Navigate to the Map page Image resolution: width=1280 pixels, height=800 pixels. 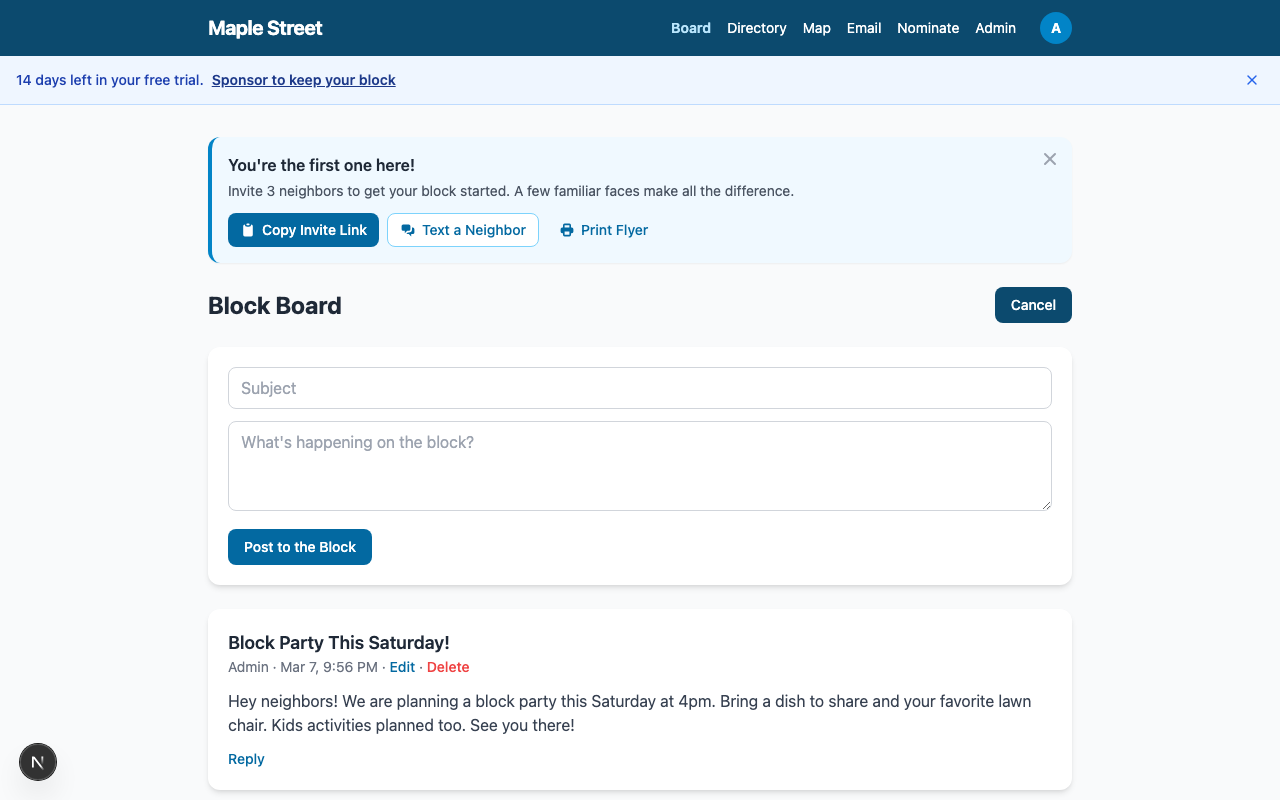pyautogui.click(x=816, y=28)
